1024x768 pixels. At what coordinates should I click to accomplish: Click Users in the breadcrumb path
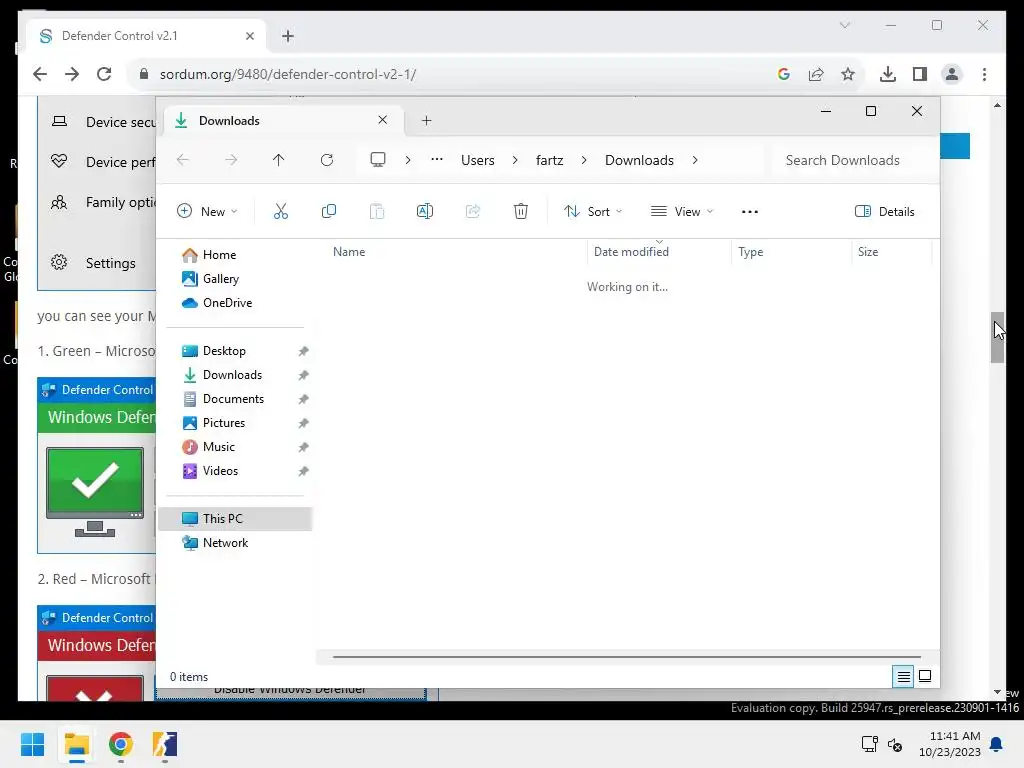coord(477,160)
